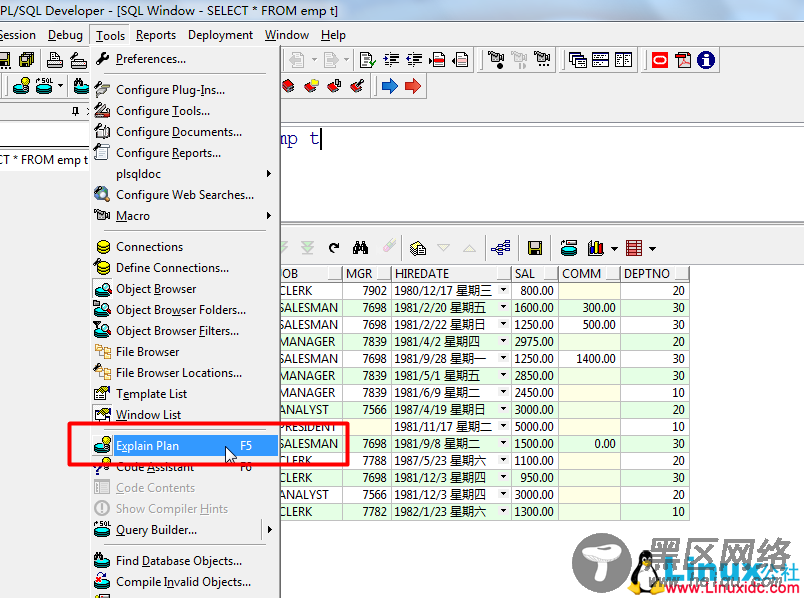Click the Comment selection toolbar icon
Image resolution: width=804 pixels, height=598 pixels.
[437, 60]
